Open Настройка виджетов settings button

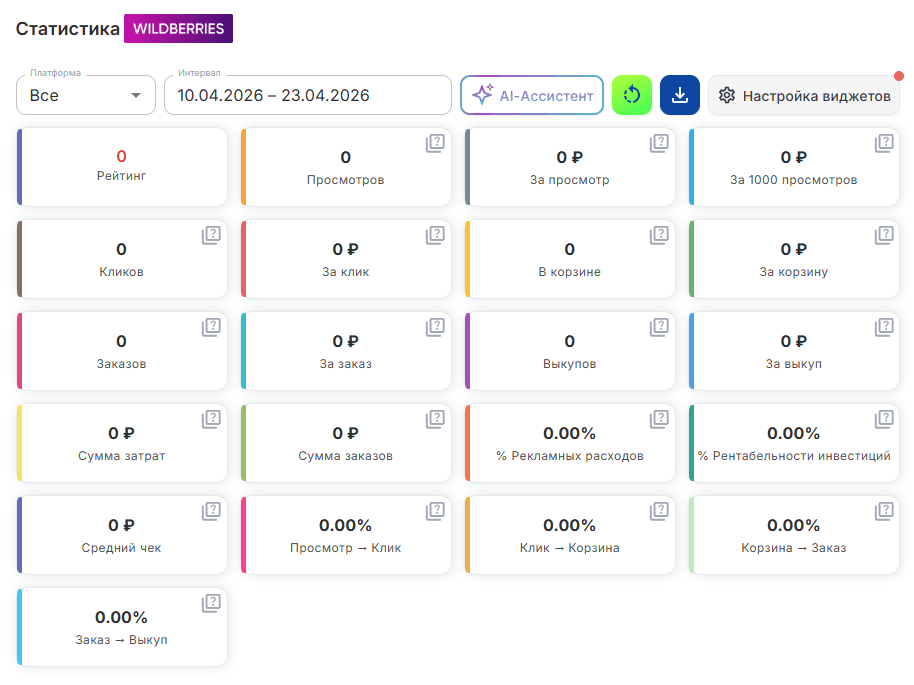pyautogui.click(x=804, y=95)
